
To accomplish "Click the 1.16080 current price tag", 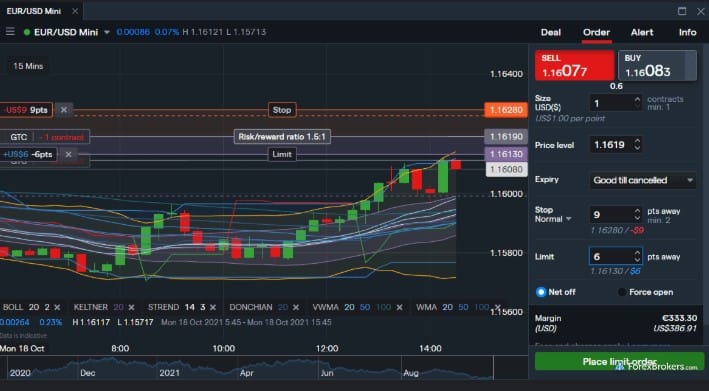I will point(506,170).
